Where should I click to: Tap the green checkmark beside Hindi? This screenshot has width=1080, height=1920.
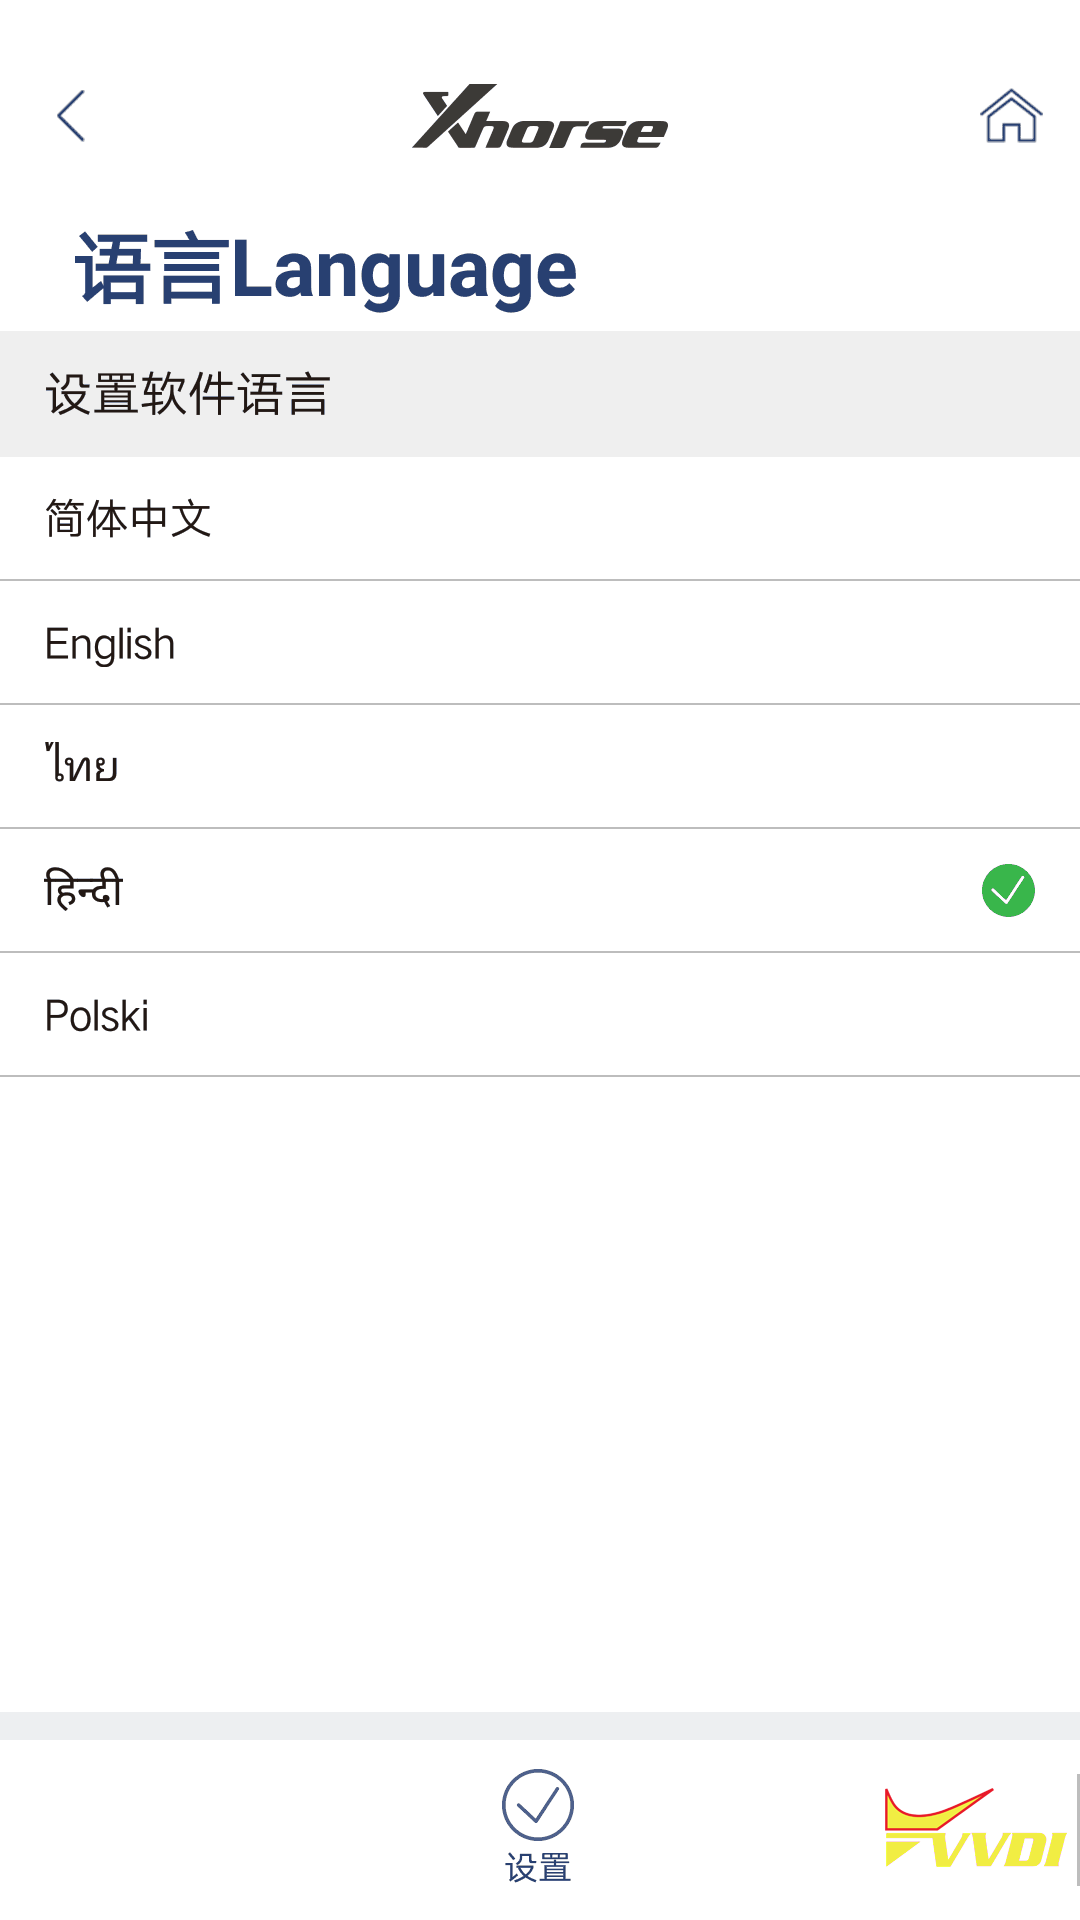tap(1008, 890)
